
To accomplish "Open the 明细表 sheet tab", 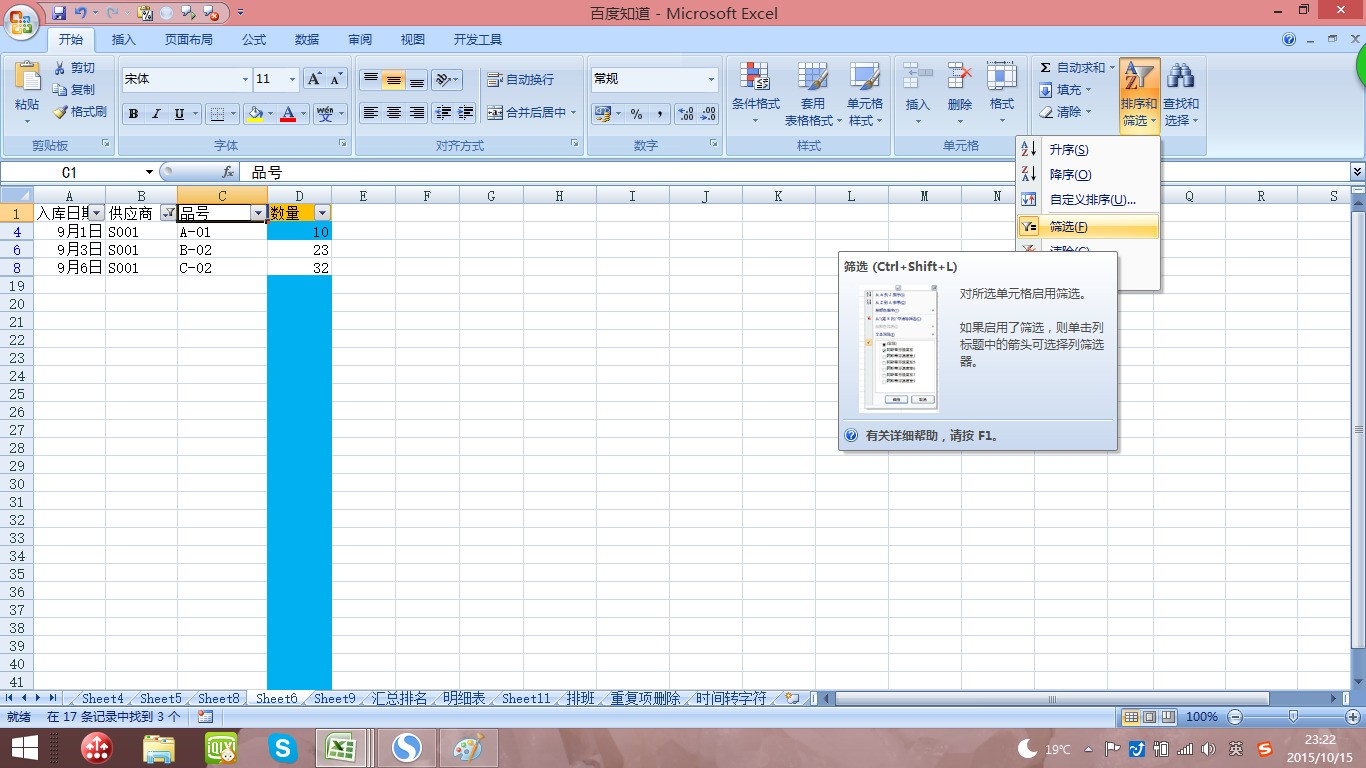I will click(x=464, y=699).
